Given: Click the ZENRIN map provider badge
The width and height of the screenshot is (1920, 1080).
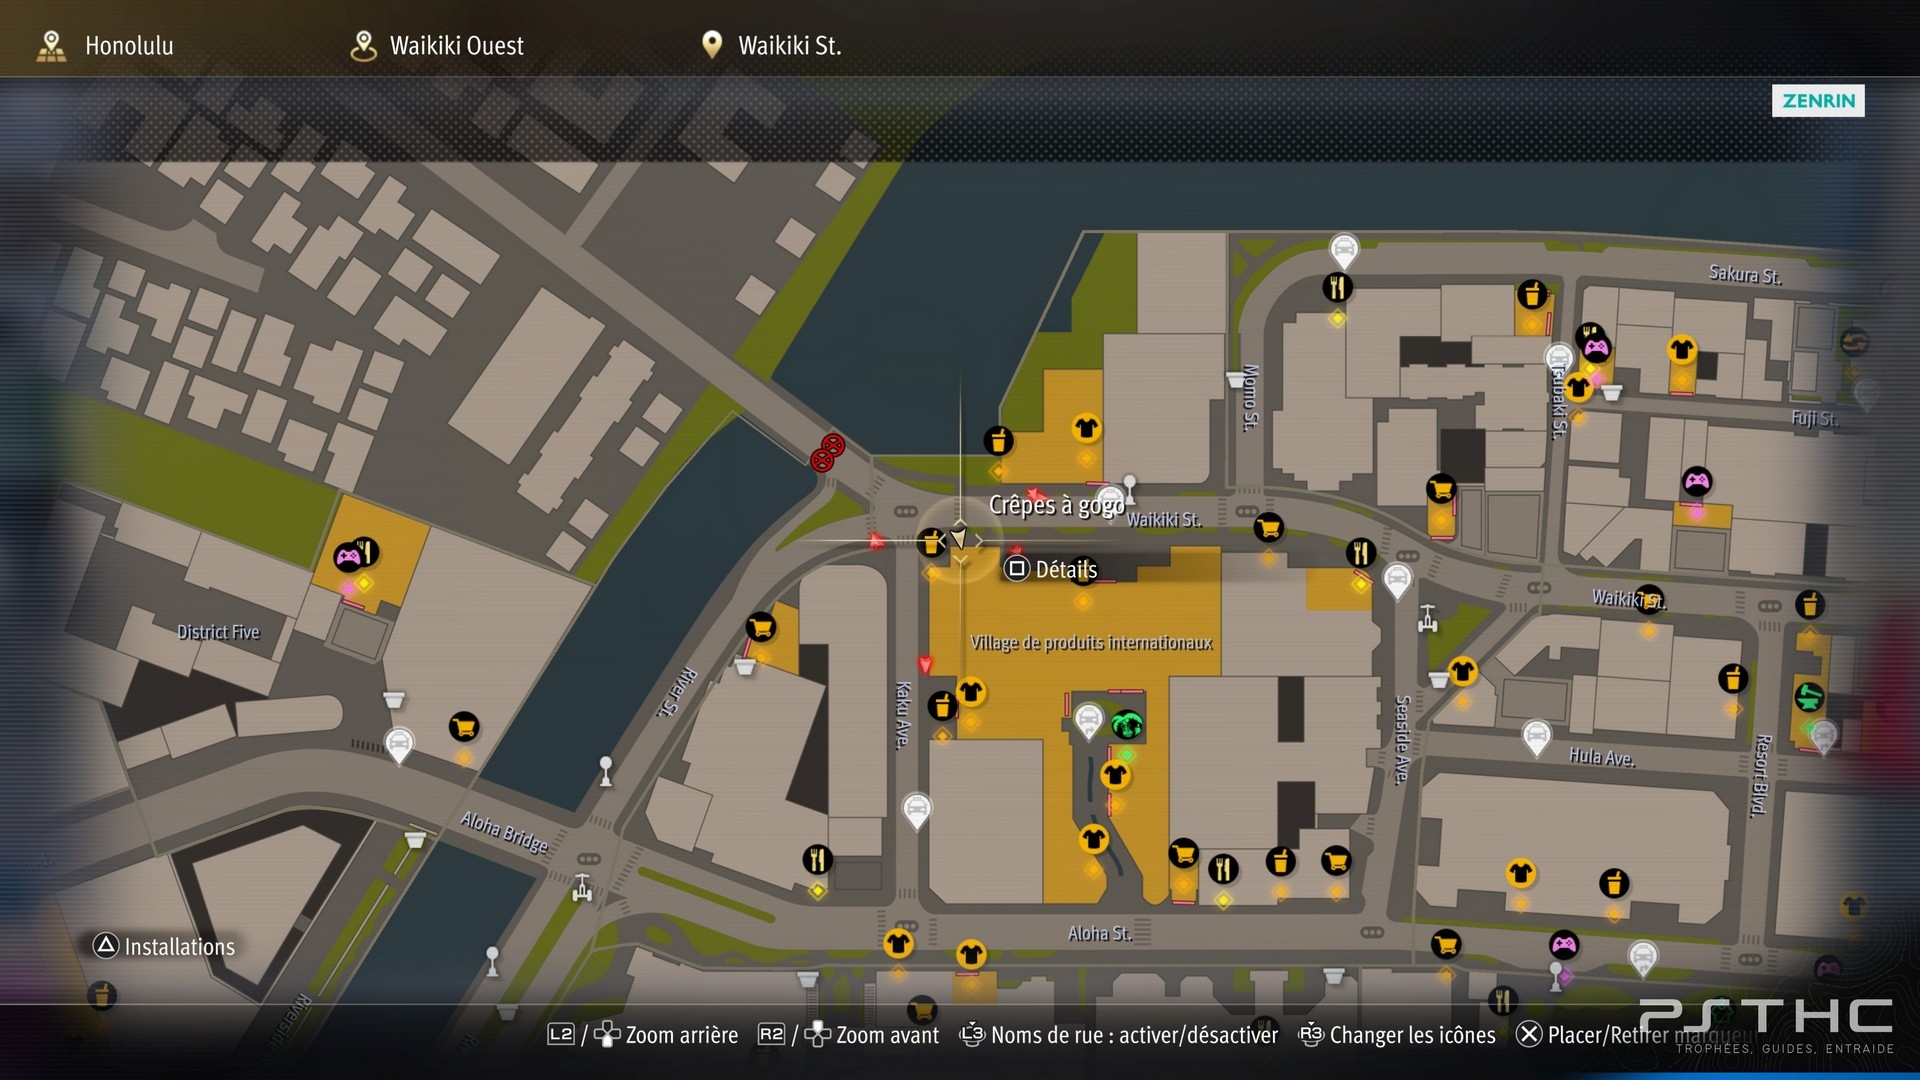Looking at the screenshot, I should coord(1818,100).
